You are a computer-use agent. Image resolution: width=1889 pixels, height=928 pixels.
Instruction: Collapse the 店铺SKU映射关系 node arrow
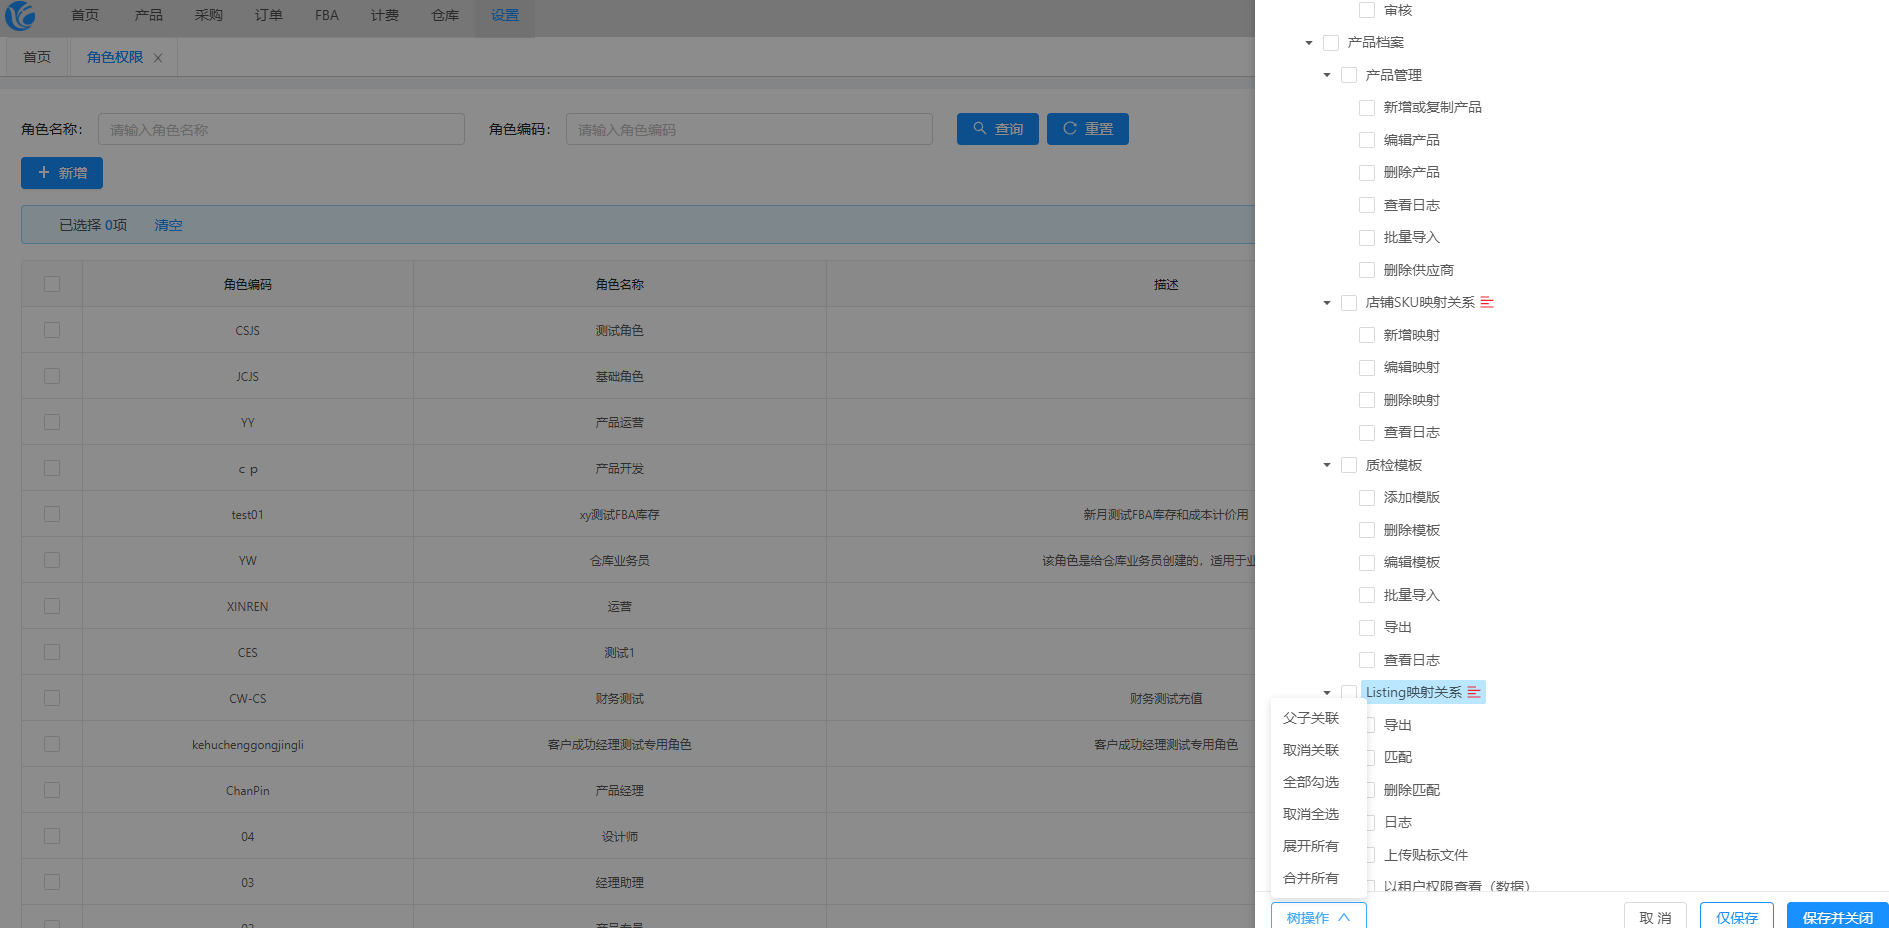pos(1327,303)
